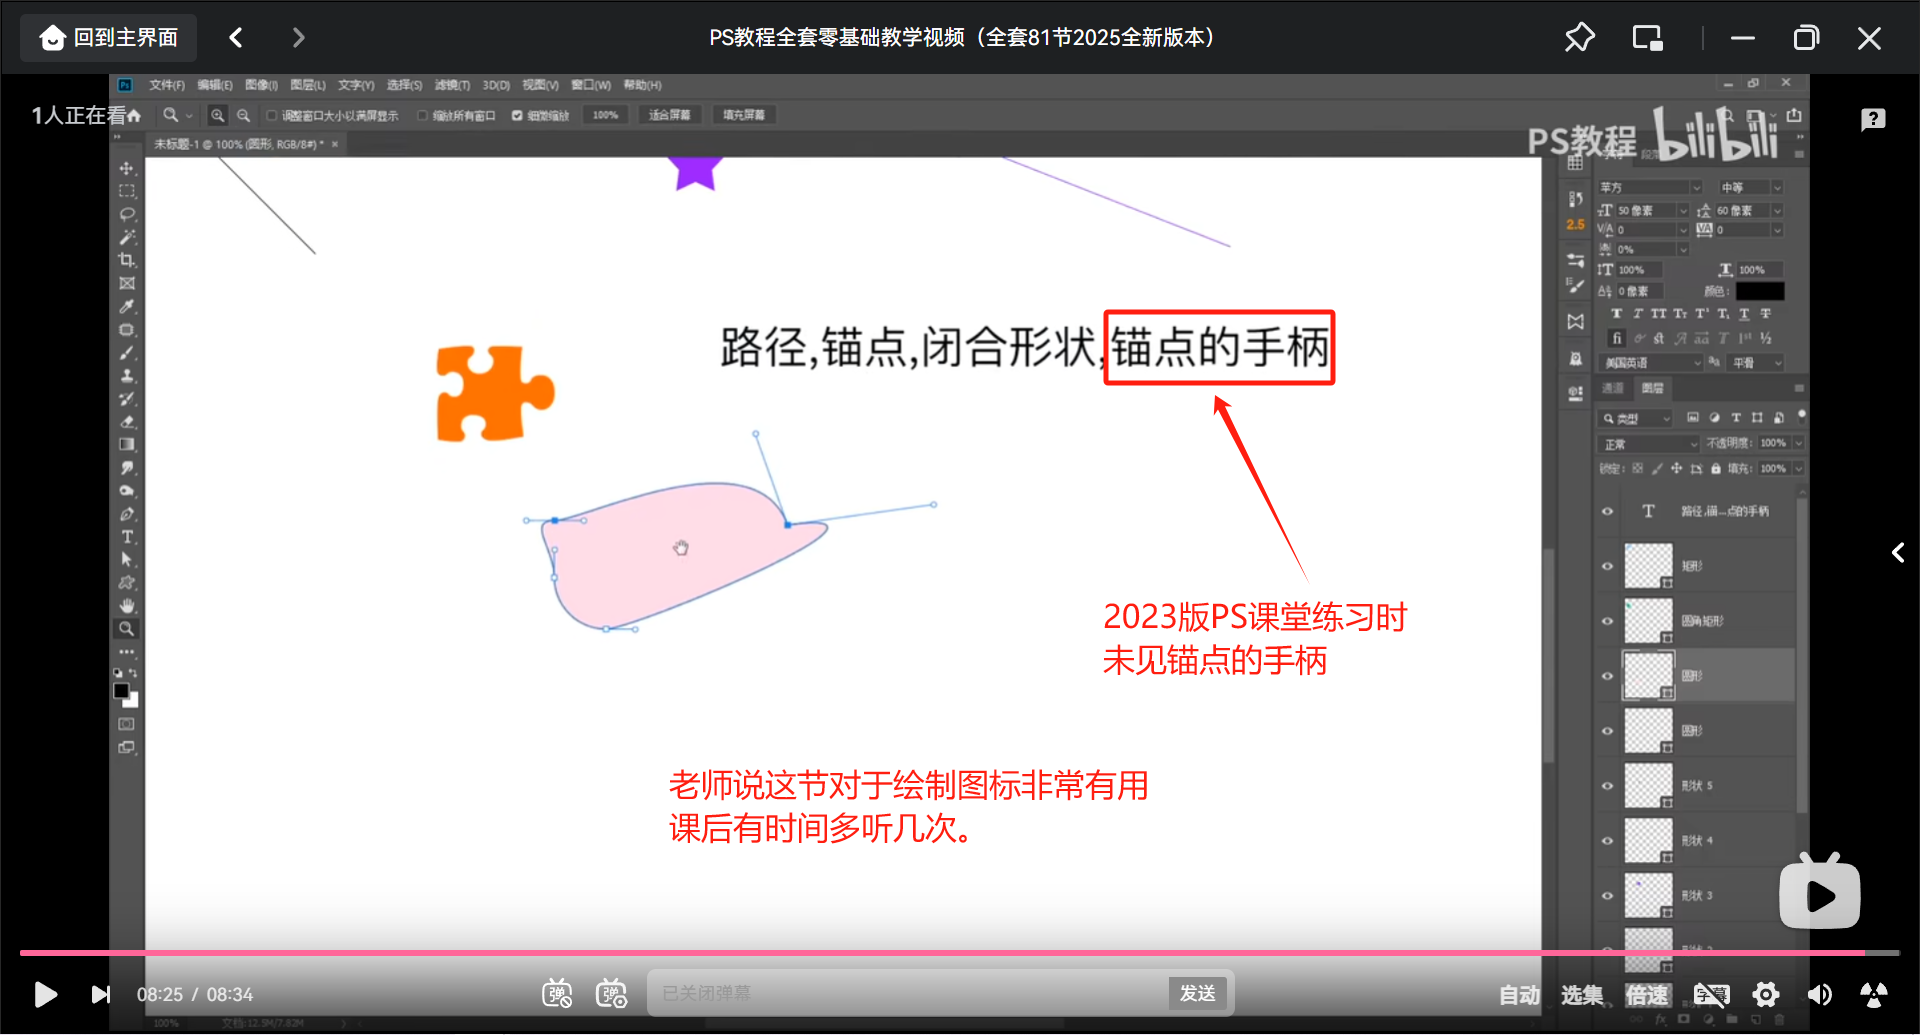
Task: Open the 倍速 playback speed option
Action: pyautogui.click(x=1647, y=995)
